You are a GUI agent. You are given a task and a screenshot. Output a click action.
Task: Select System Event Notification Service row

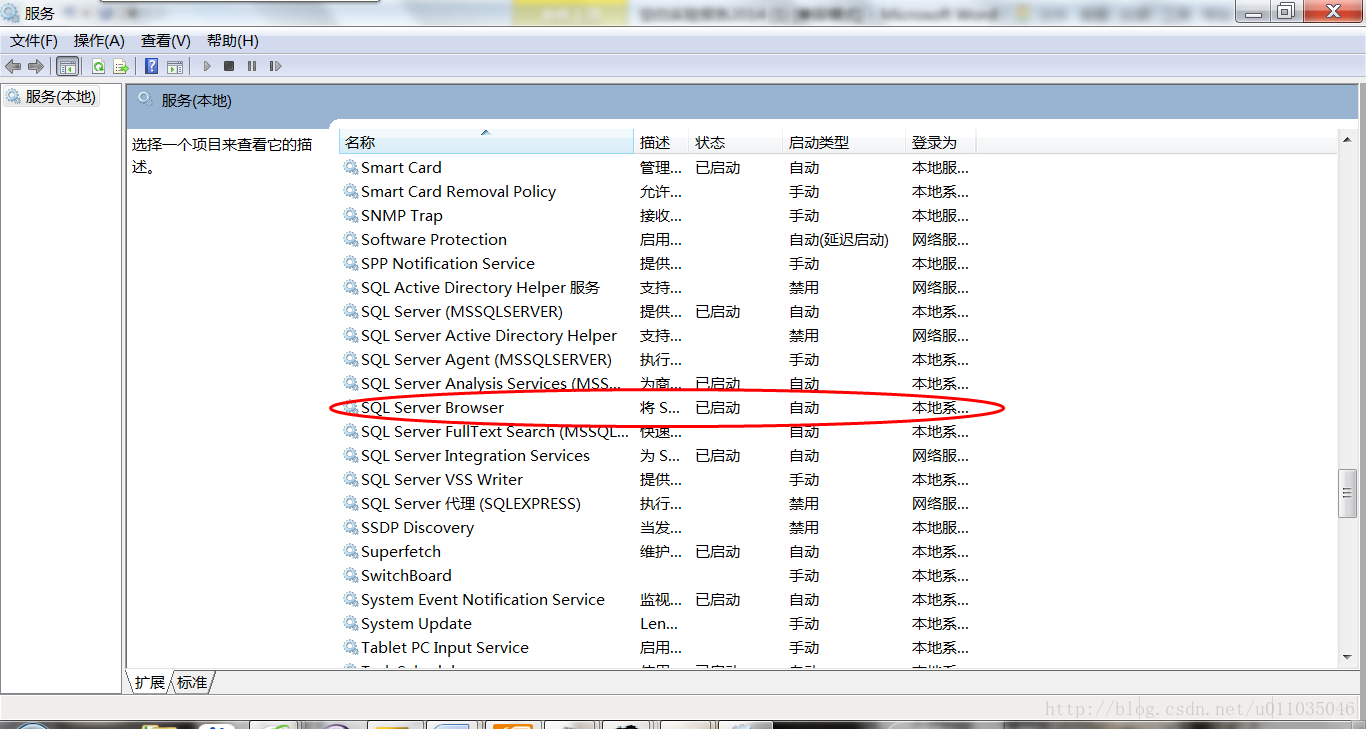click(x=656, y=600)
